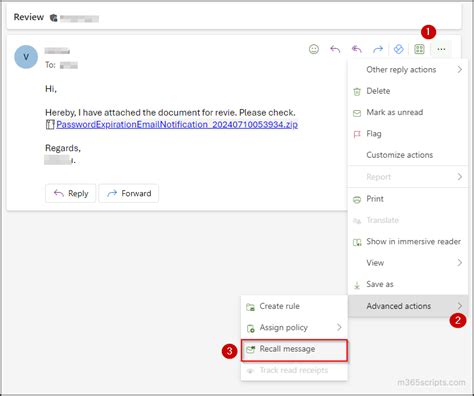The height and width of the screenshot is (396, 474).
Task: Open the More actions ellipsis button
Action: coord(441,49)
